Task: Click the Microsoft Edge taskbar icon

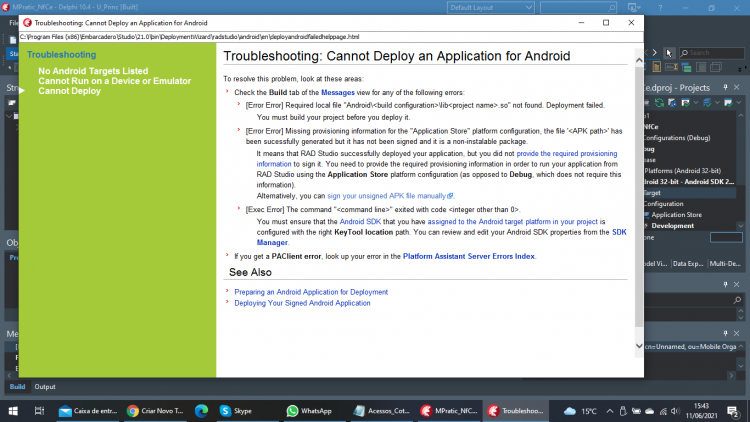Action: [201, 411]
